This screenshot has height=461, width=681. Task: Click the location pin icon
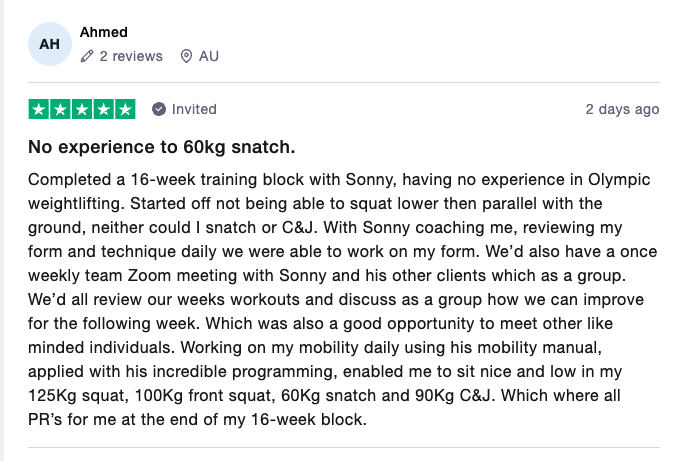186,56
